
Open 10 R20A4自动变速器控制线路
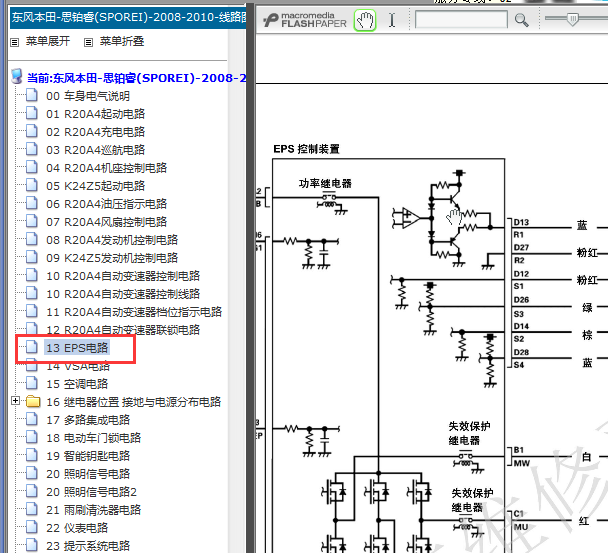(x=123, y=294)
